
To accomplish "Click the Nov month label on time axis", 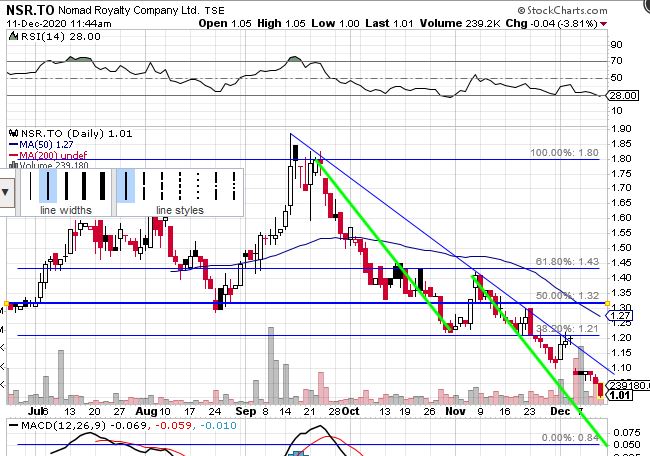I will point(455,411).
